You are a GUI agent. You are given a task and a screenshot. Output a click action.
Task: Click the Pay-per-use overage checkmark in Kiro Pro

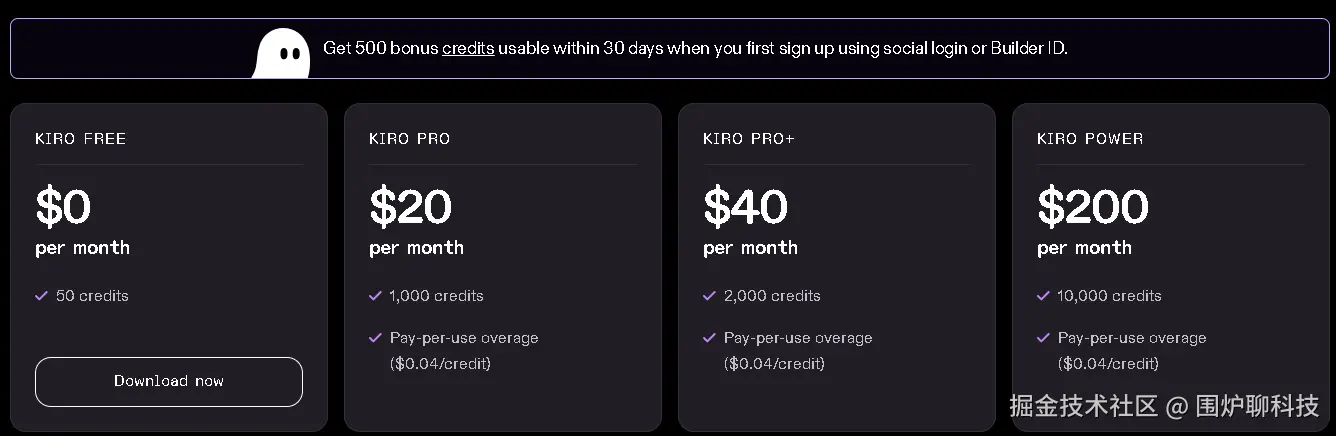coord(375,338)
